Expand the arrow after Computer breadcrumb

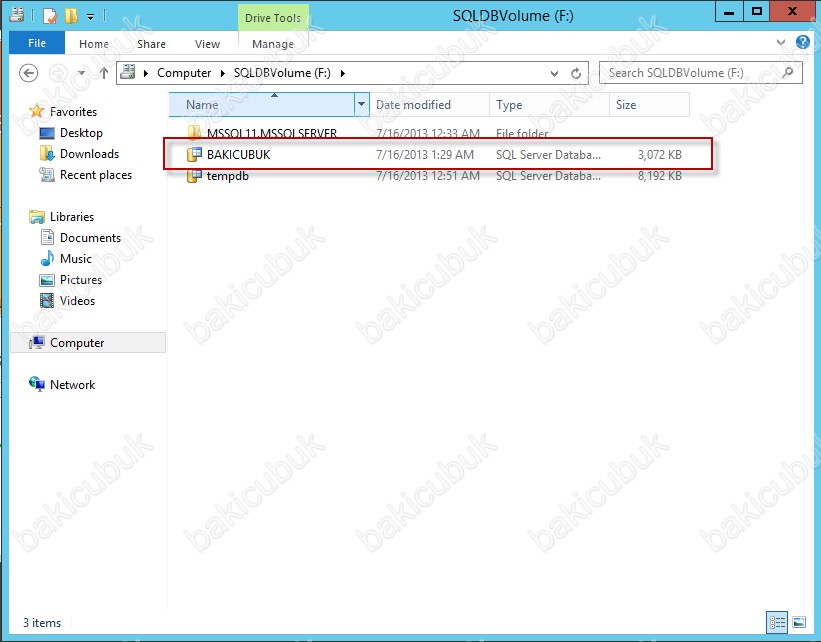223,73
